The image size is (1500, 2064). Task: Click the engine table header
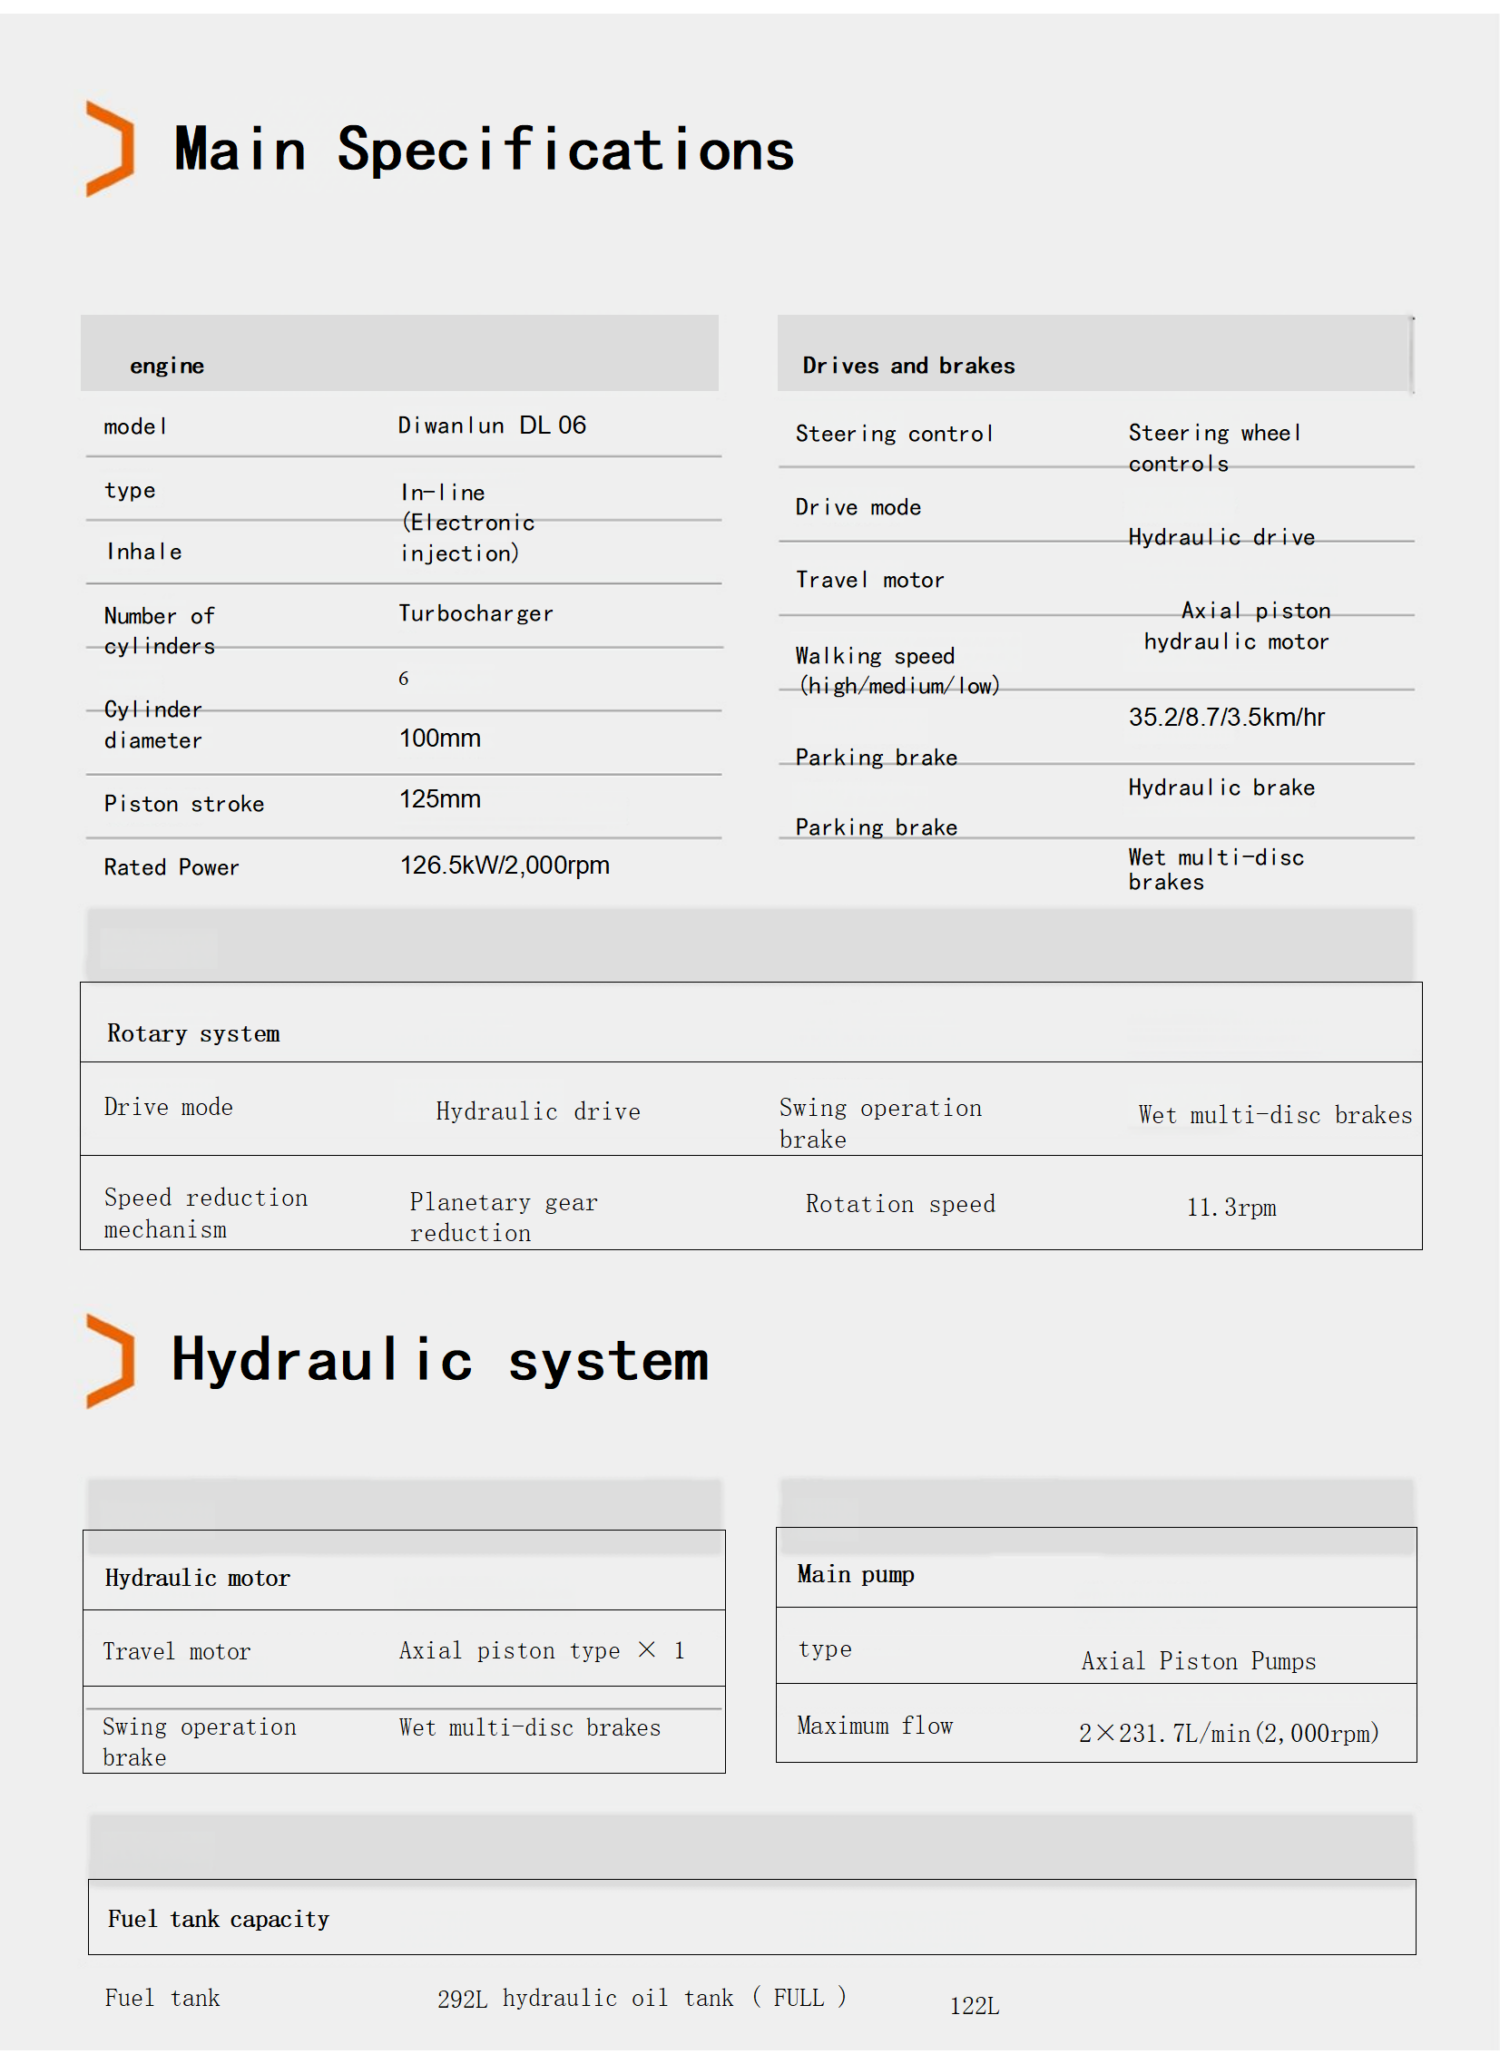click(399, 353)
